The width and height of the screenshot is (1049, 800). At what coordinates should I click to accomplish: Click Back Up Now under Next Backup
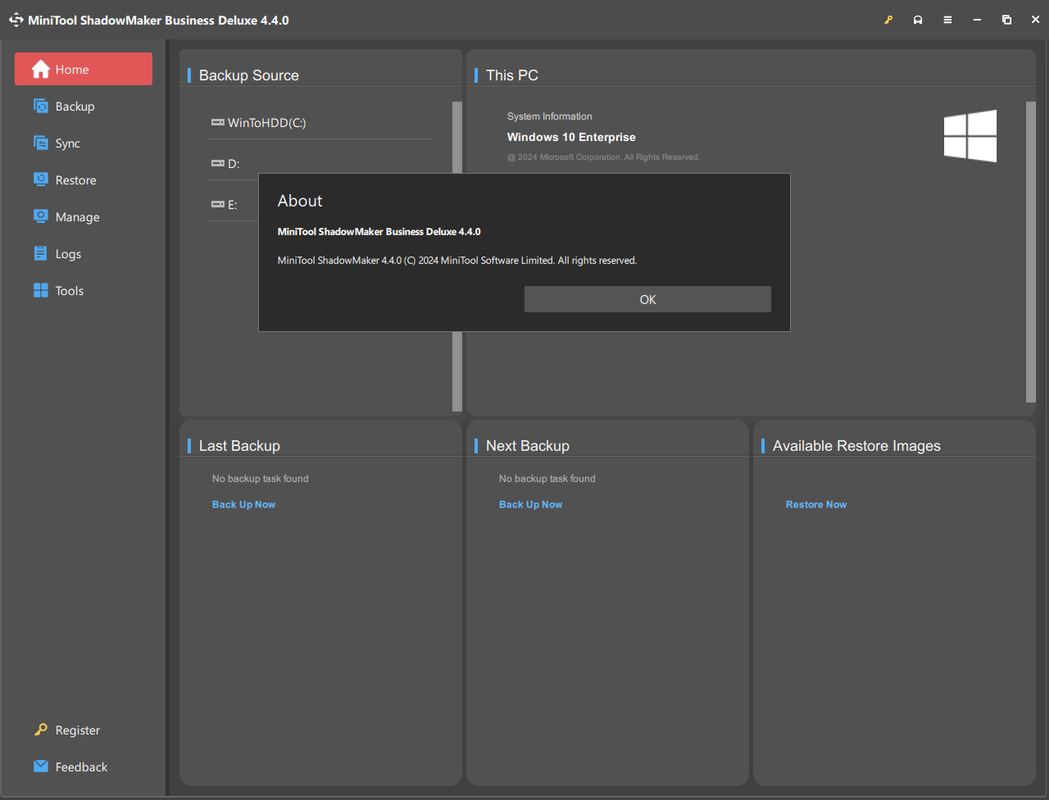(x=531, y=504)
